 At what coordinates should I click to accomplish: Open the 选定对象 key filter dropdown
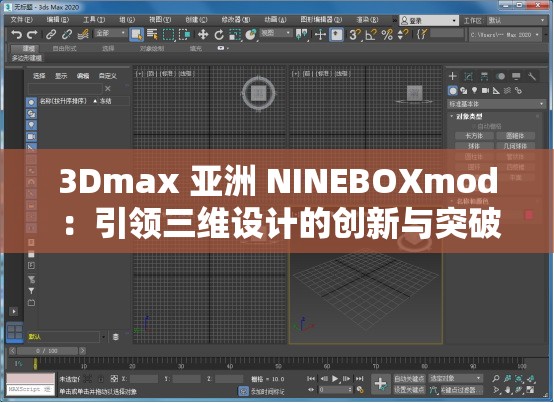(455, 378)
